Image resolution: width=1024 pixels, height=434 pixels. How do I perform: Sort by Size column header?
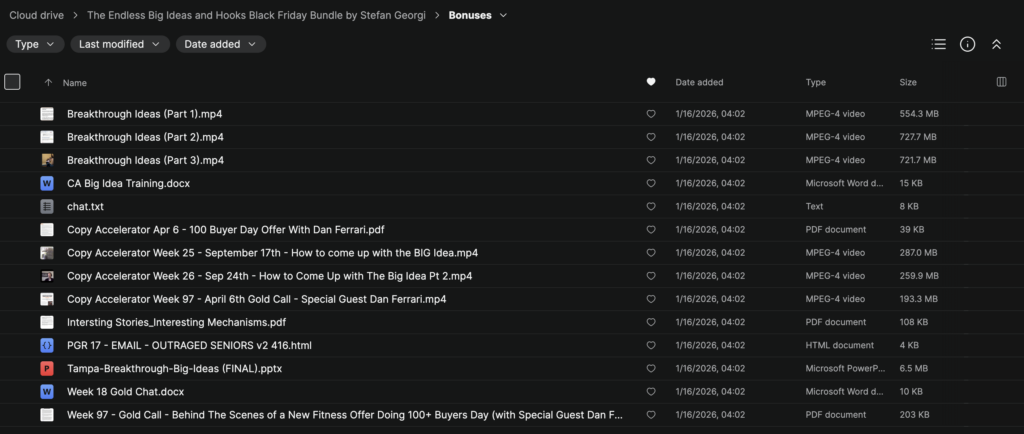pos(908,82)
